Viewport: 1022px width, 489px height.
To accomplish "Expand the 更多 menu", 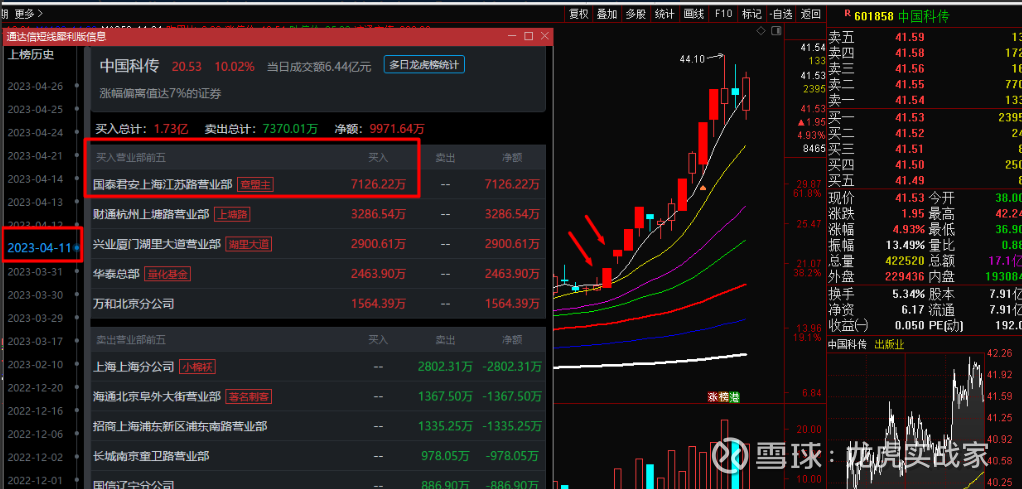I will pos(28,12).
